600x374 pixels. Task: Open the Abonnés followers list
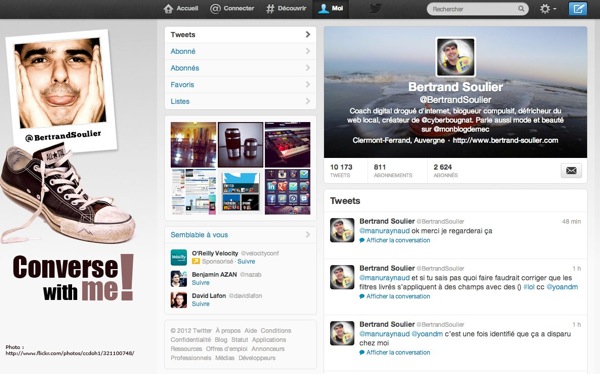pyautogui.click(x=240, y=68)
